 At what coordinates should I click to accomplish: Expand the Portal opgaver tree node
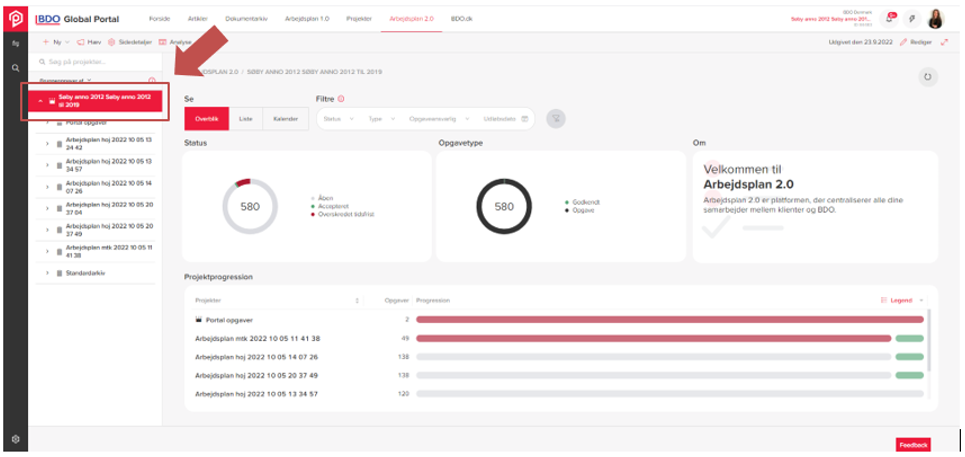[x=47, y=122]
